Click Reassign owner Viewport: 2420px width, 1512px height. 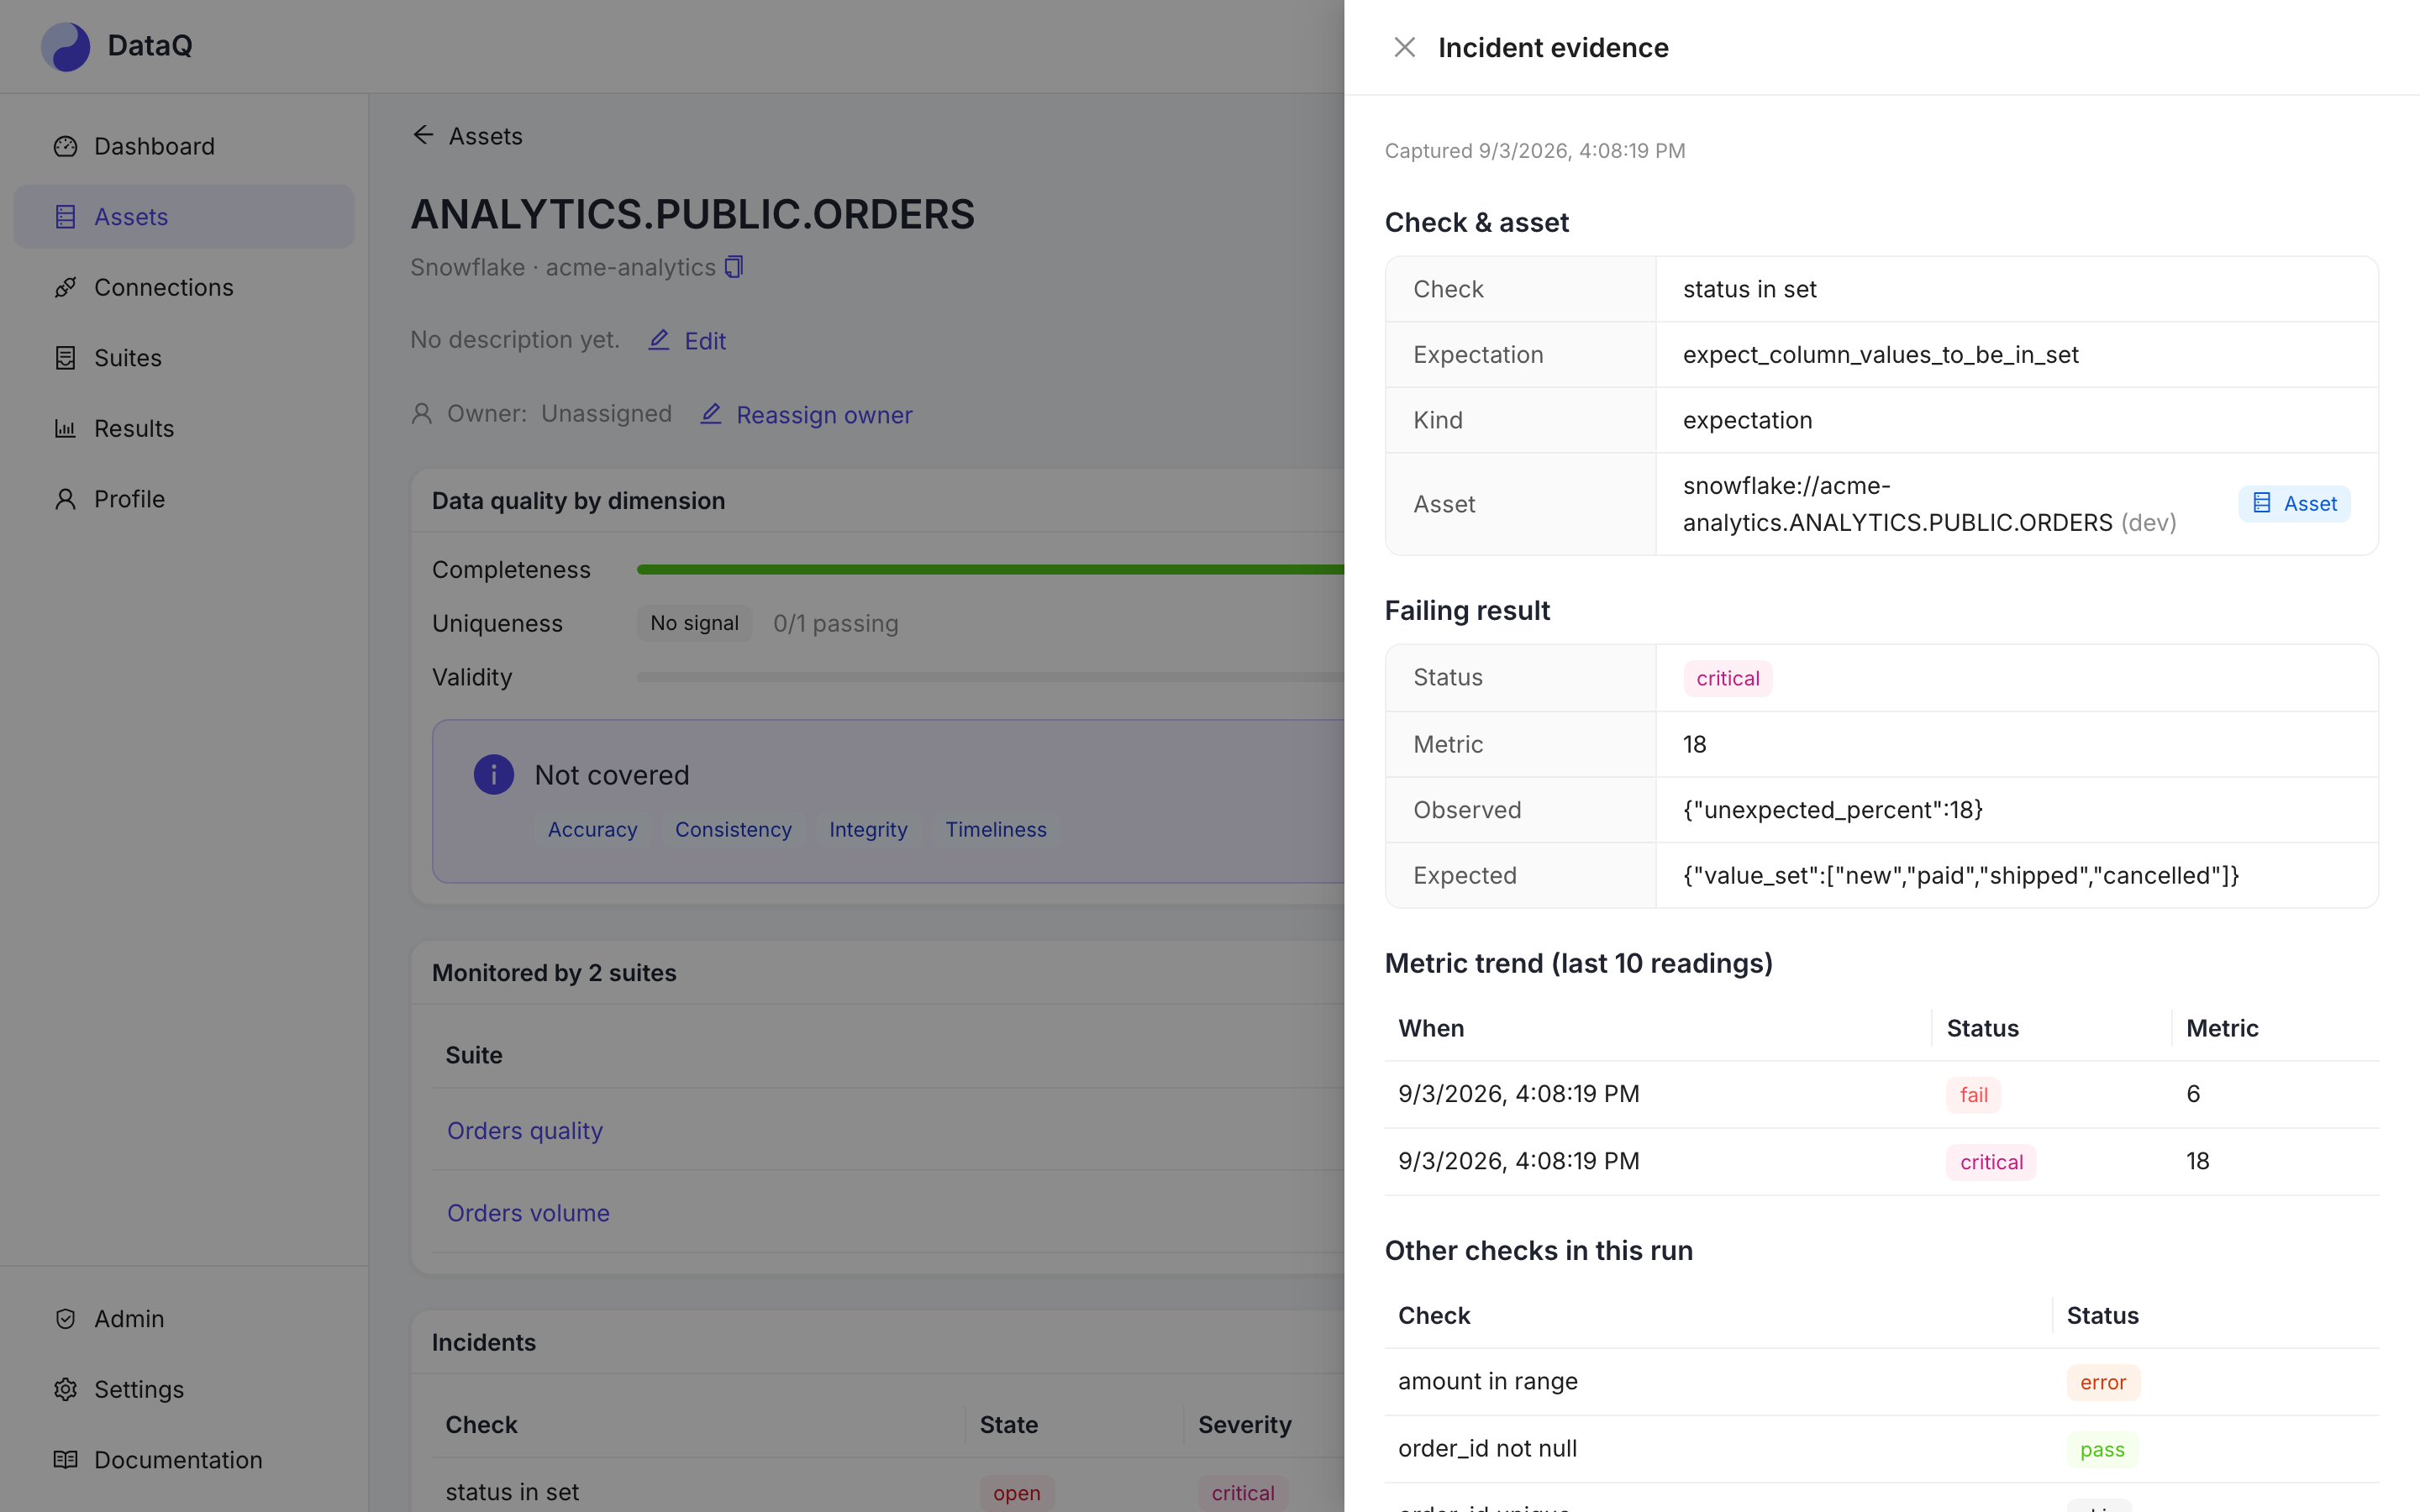[806, 415]
